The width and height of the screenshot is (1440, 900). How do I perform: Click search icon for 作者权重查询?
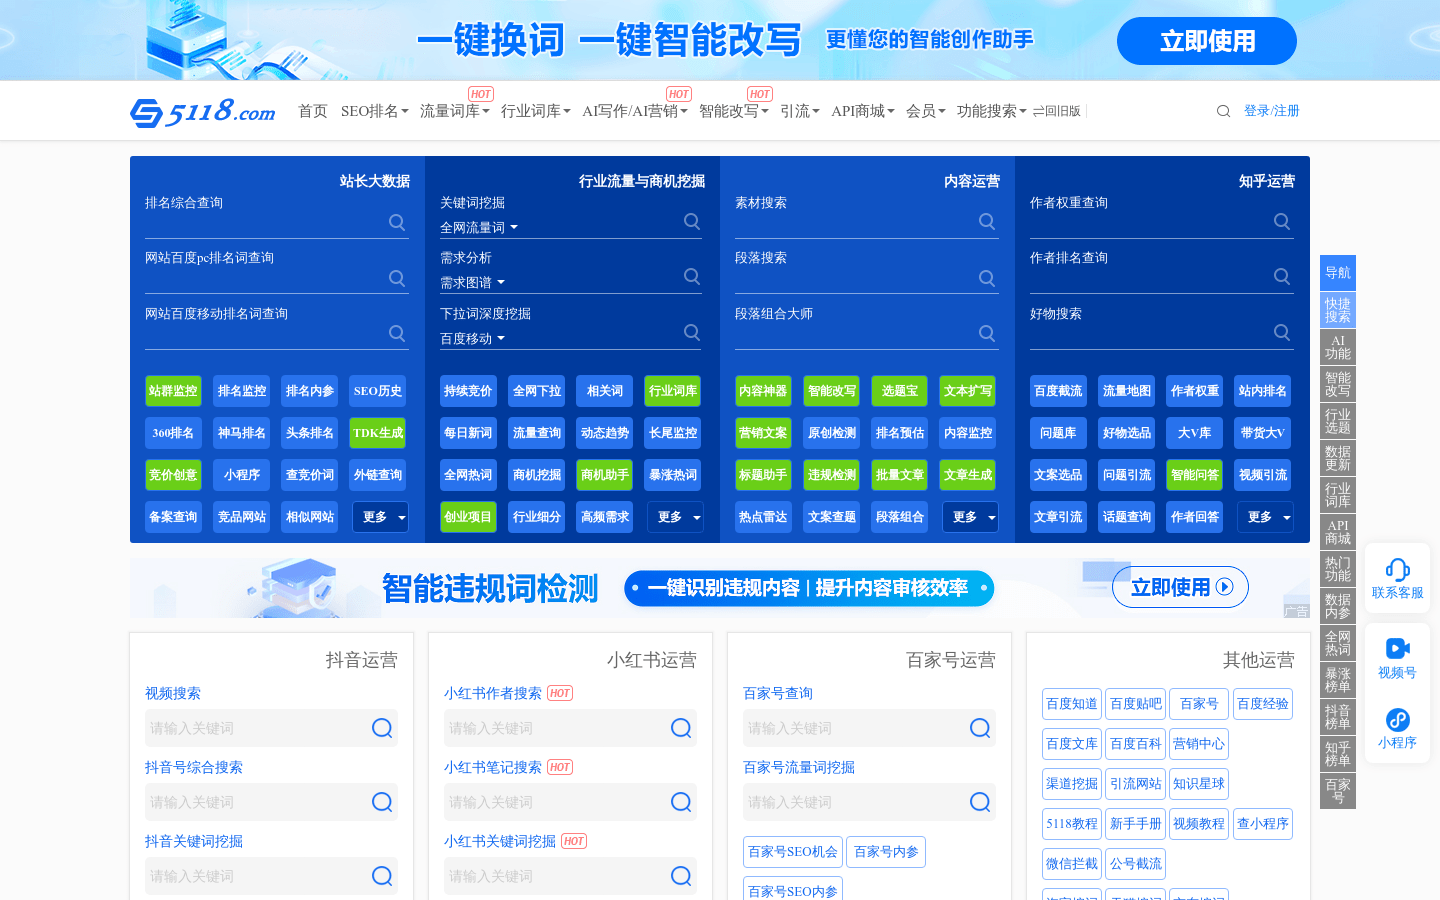coord(1282,222)
